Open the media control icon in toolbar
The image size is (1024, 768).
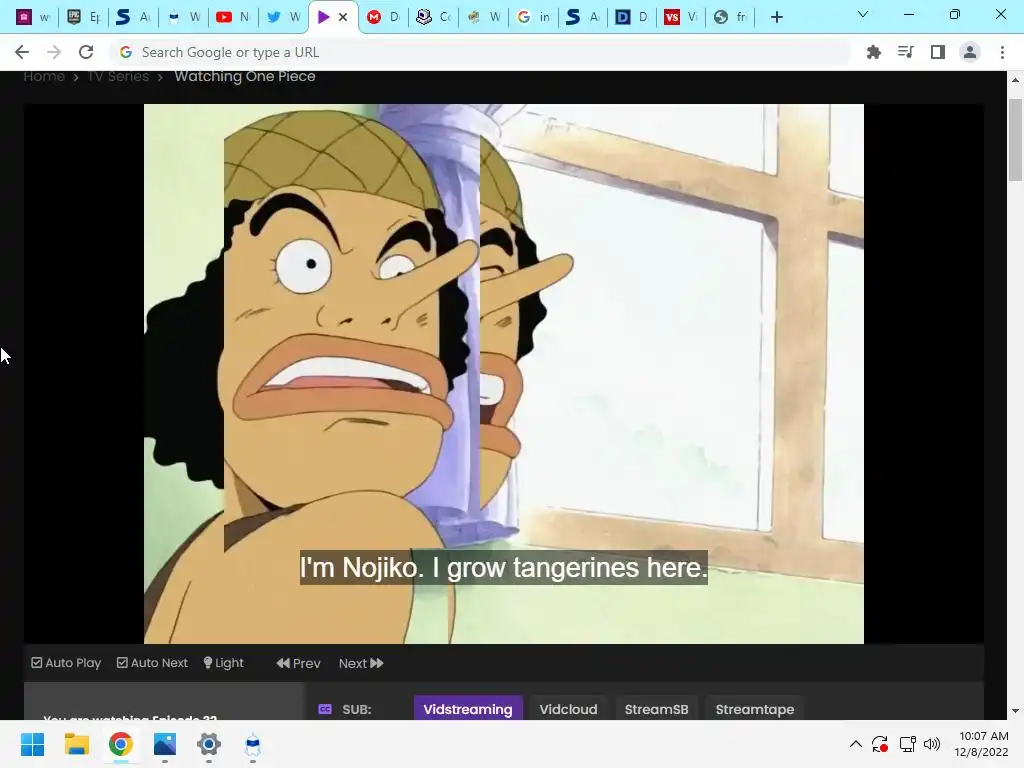(x=905, y=52)
